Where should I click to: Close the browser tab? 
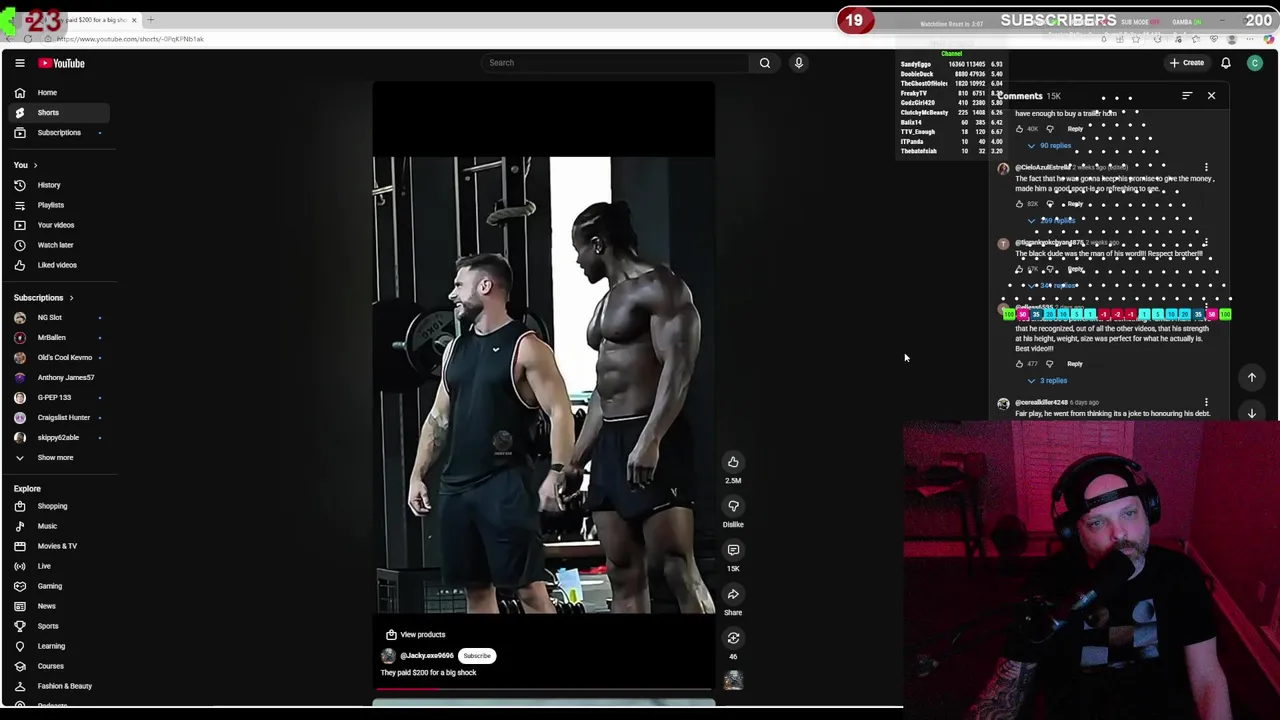point(134,20)
